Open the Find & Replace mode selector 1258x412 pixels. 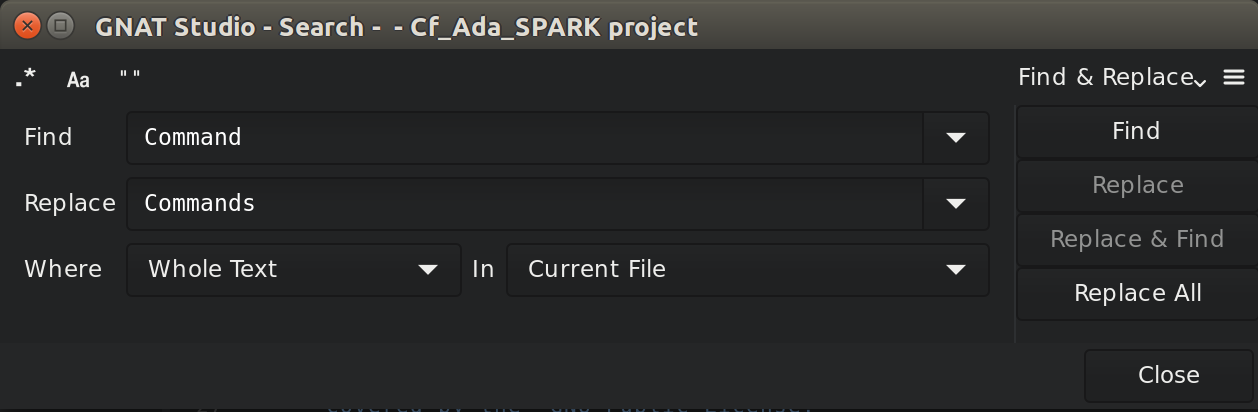coord(1112,77)
